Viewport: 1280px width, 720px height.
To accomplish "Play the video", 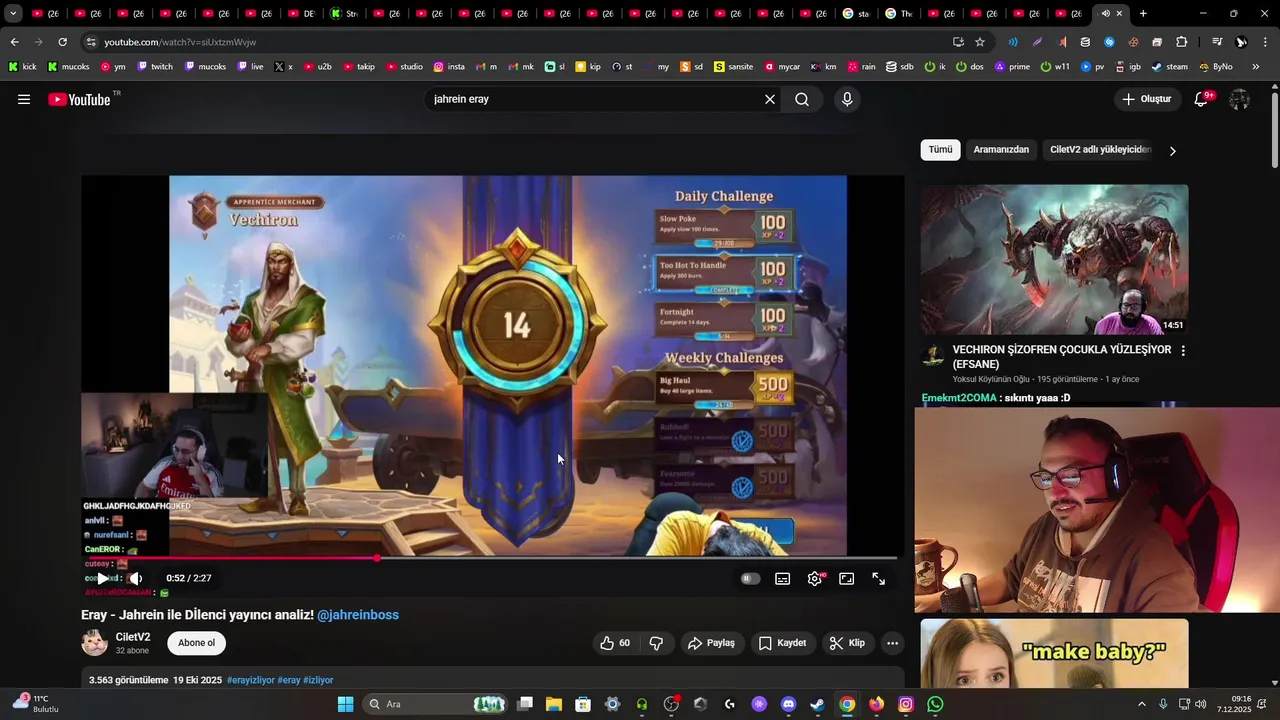I will (x=102, y=578).
